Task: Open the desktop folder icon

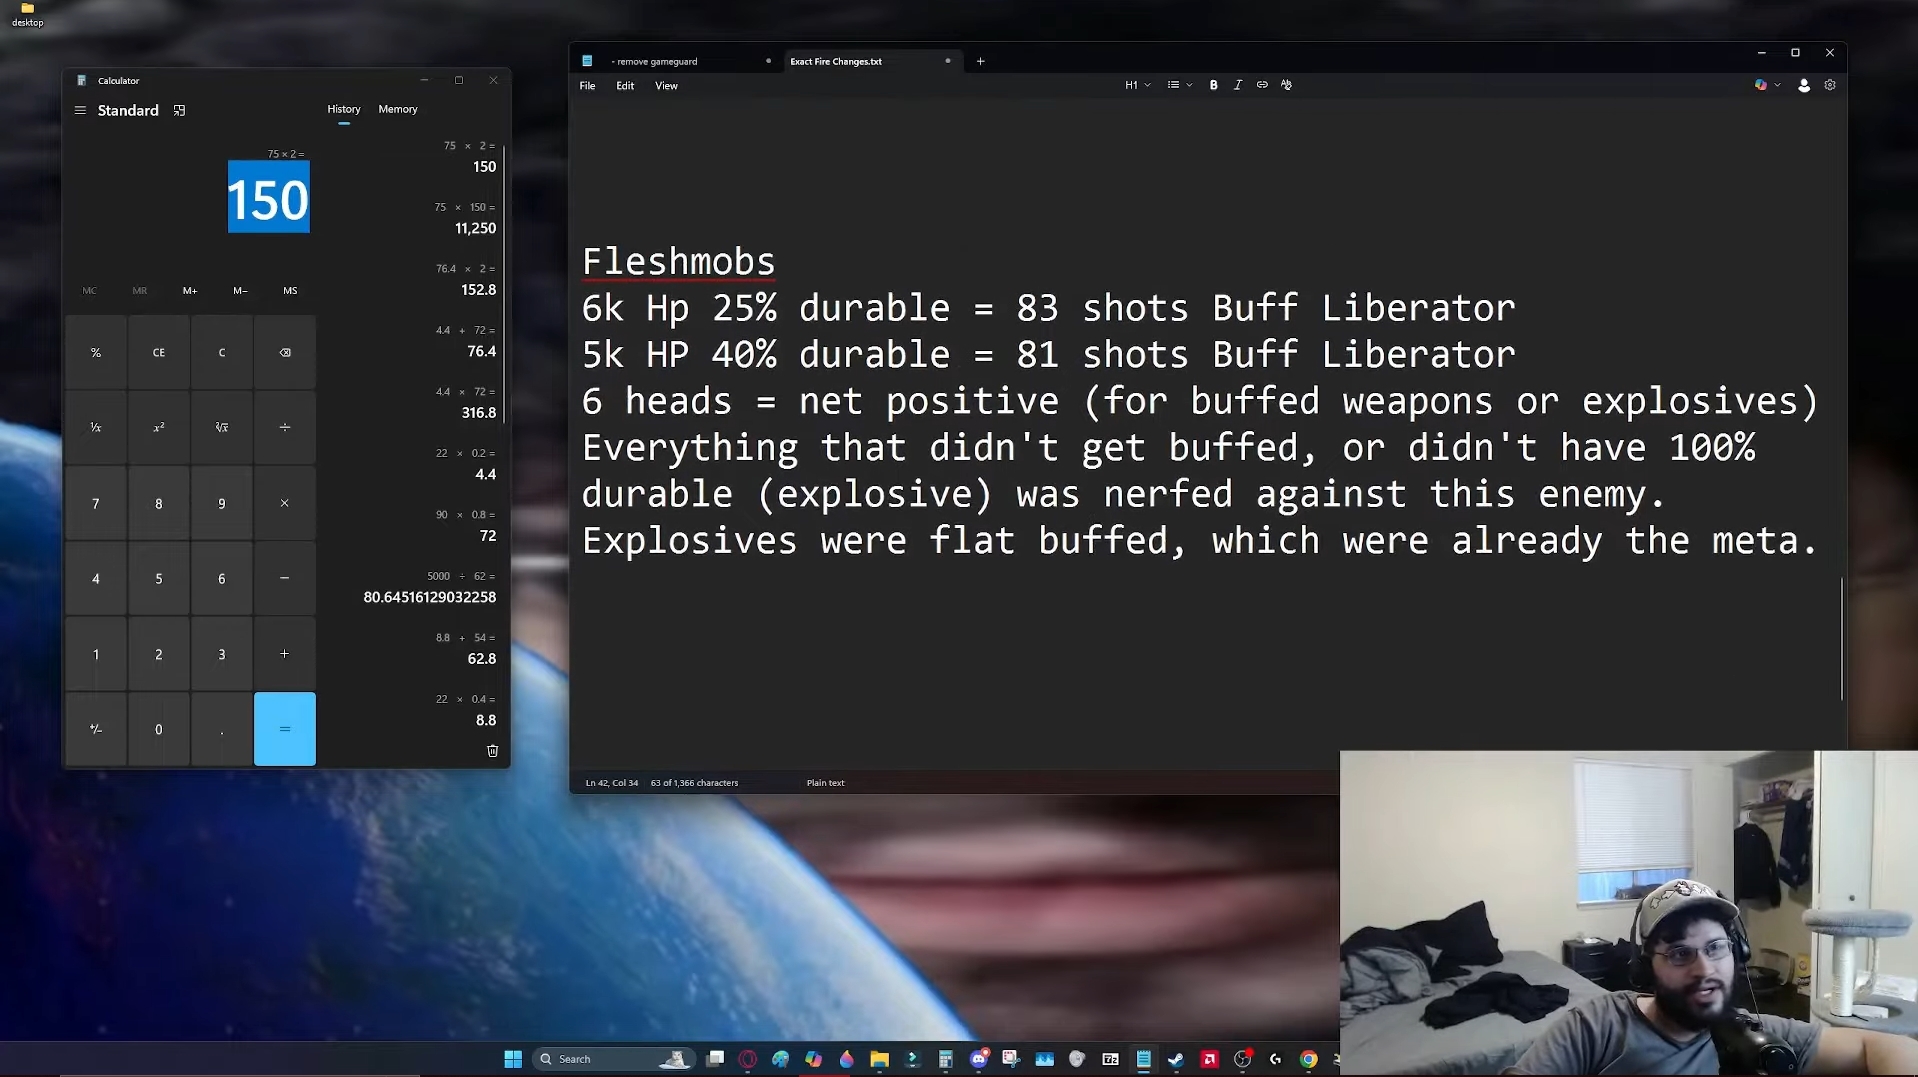Action: pos(28,14)
